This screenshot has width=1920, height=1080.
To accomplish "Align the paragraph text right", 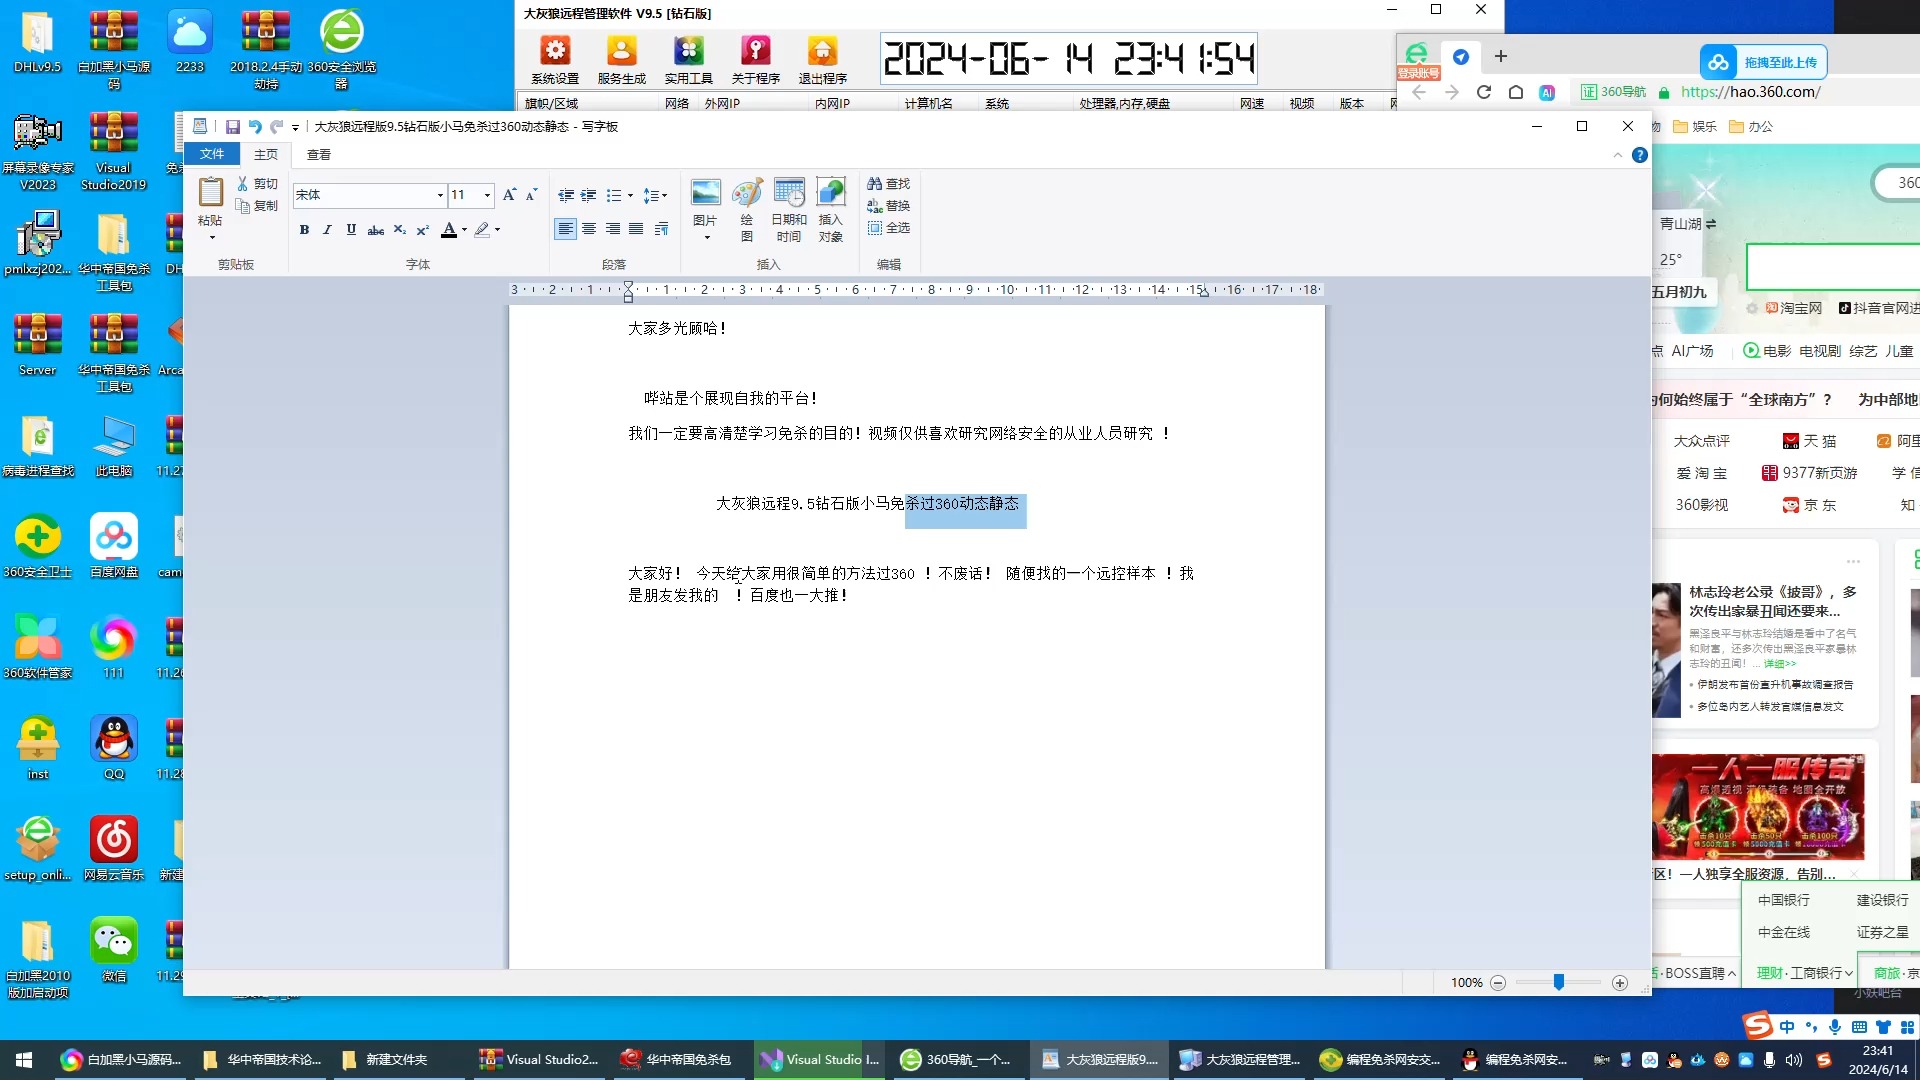I will click(x=613, y=229).
